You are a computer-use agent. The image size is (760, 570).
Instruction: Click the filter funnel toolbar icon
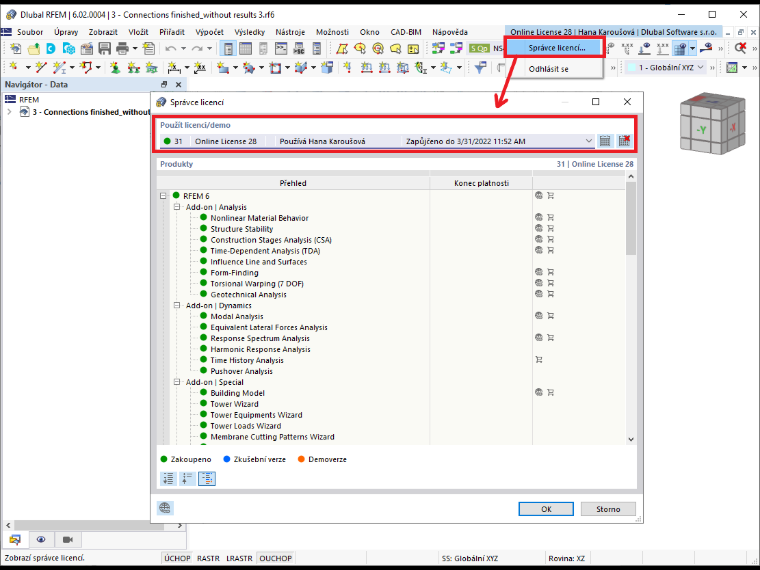coord(480,67)
